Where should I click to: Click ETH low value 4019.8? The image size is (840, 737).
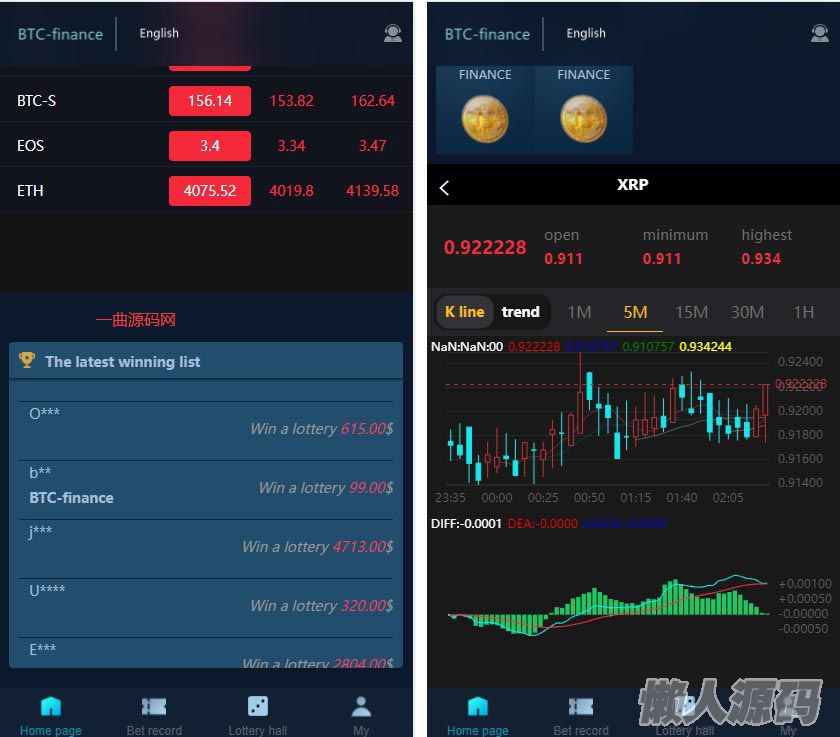[x=291, y=191]
